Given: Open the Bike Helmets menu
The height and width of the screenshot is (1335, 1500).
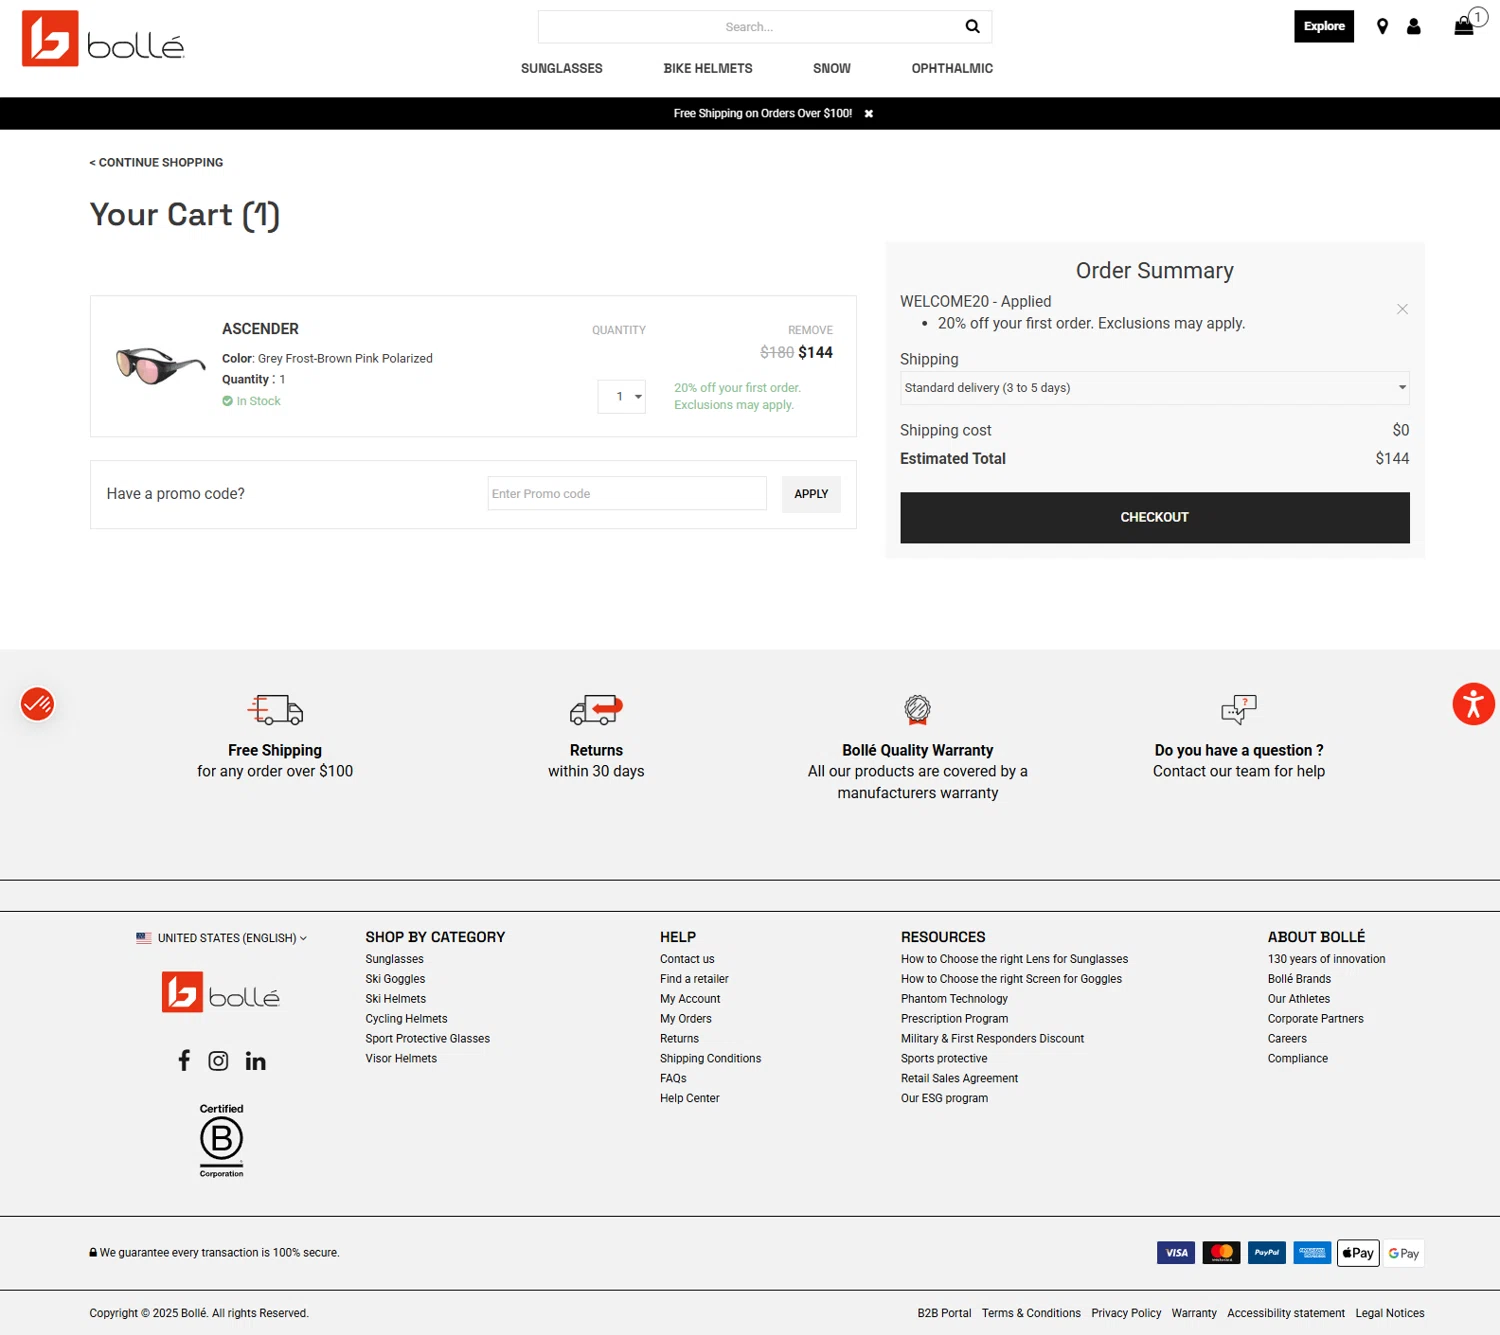Looking at the screenshot, I should pos(708,68).
